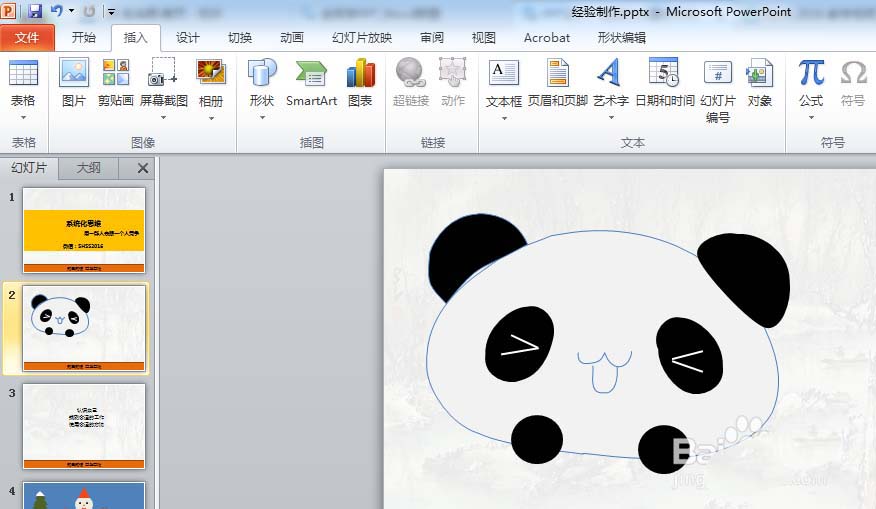The width and height of the screenshot is (876, 509).
Task: Select the 插入 insert tab
Action: pyautogui.click(x=135, y=37)
